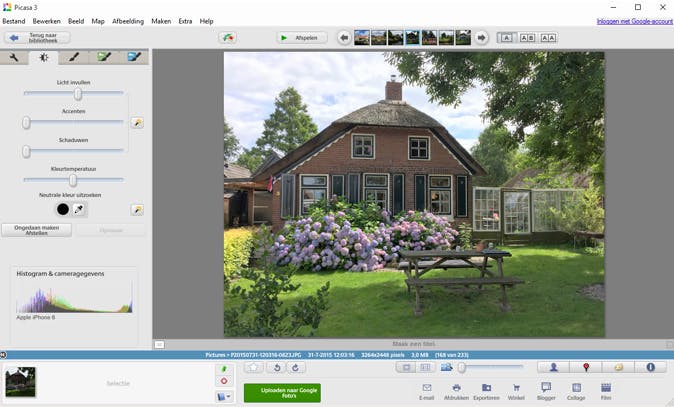Image resolution: width=674 pixels, height=407 pixels.
Task: Adjust the zoom slider handle
Action: click(x=462, y=367)
